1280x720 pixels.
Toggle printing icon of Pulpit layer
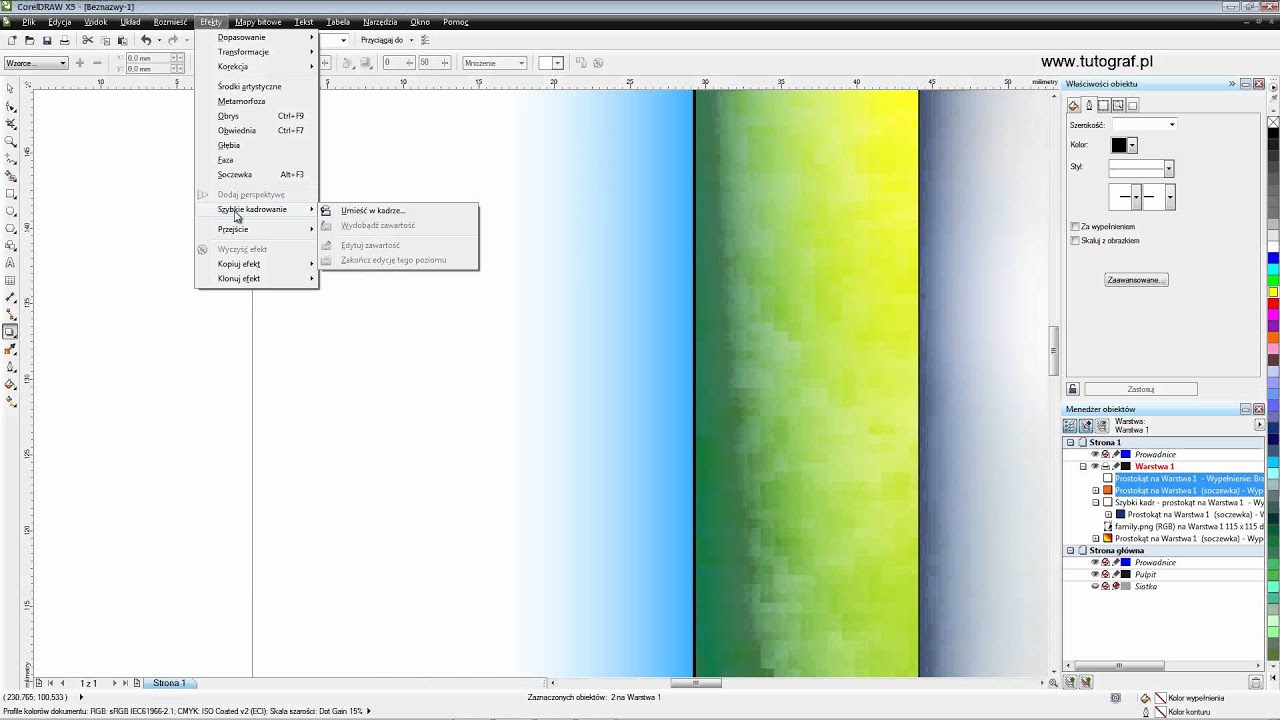click(1105, 575)
